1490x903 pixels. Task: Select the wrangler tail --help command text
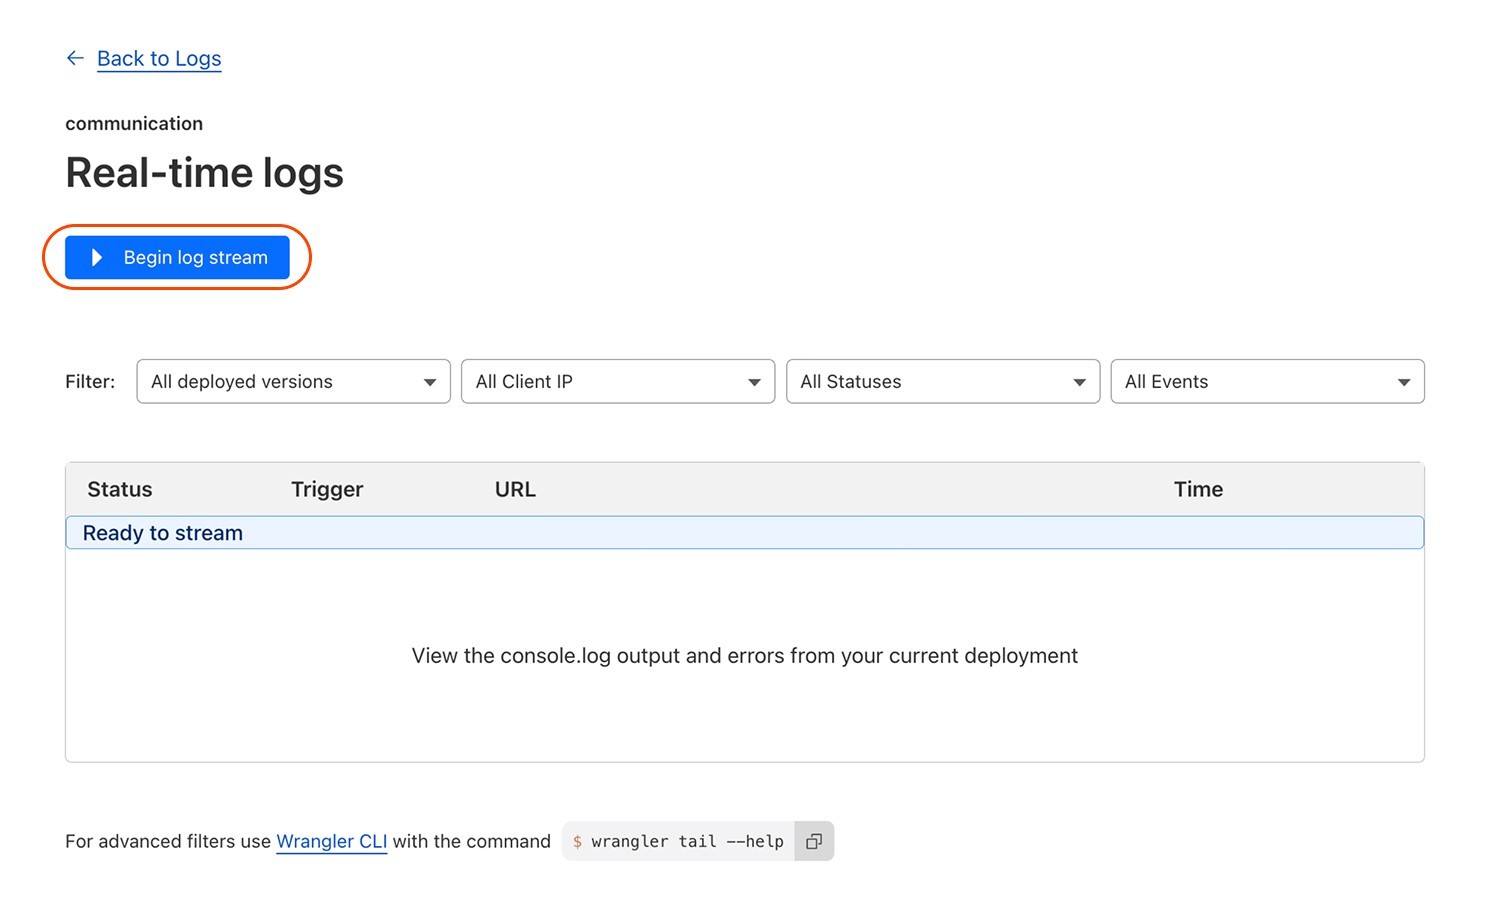click(687, 841)
